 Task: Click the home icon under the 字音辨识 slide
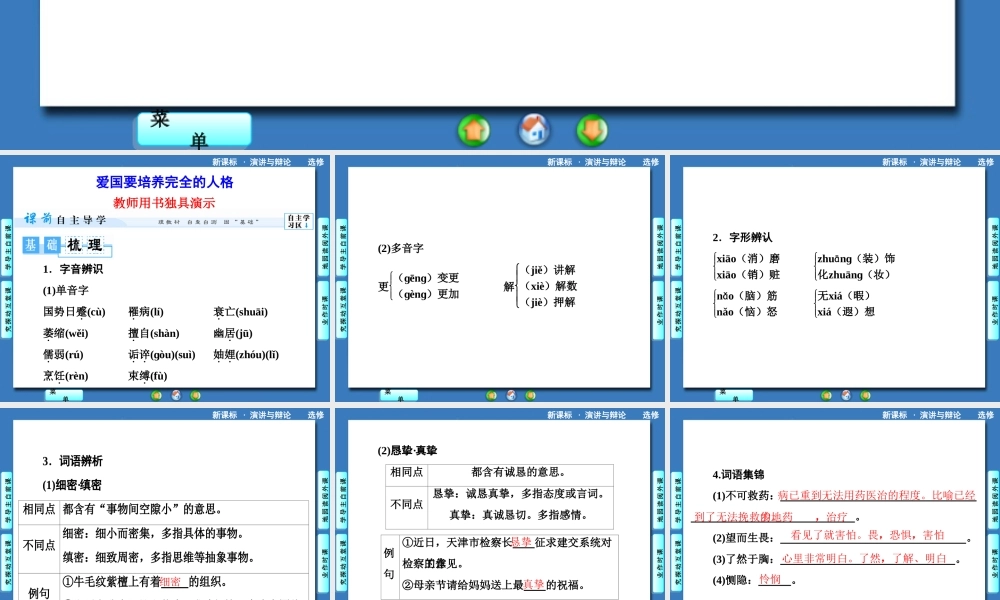[x=176, y=395]
